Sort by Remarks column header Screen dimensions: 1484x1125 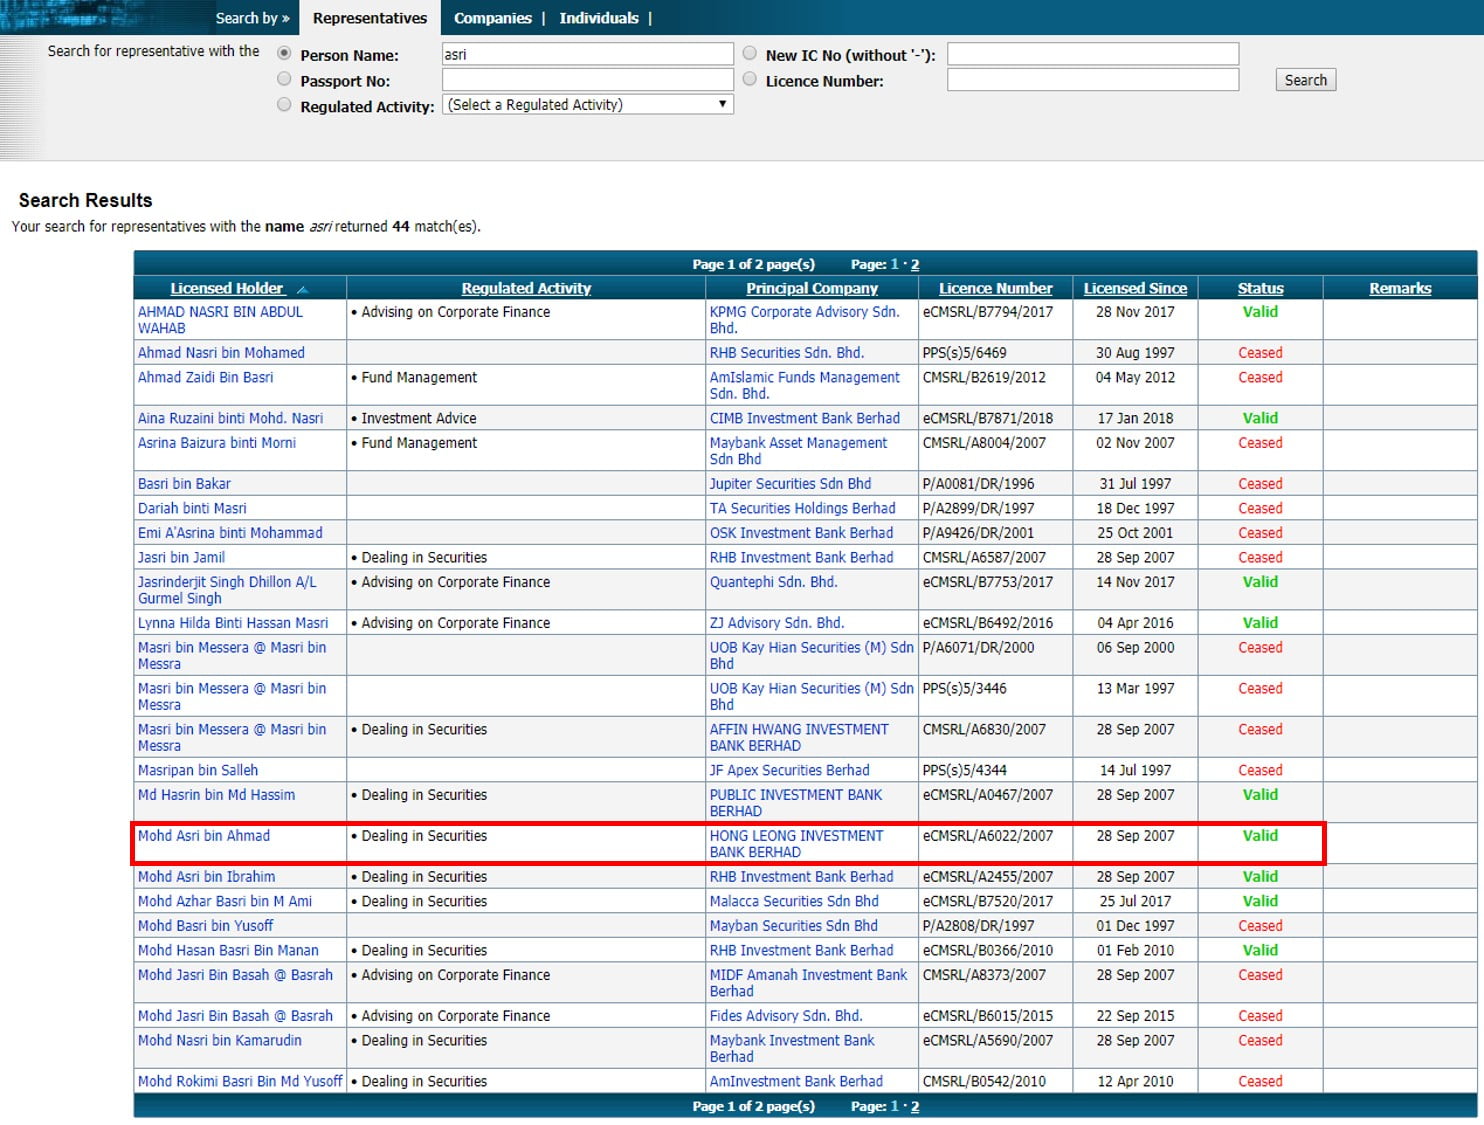[1400, 288]
